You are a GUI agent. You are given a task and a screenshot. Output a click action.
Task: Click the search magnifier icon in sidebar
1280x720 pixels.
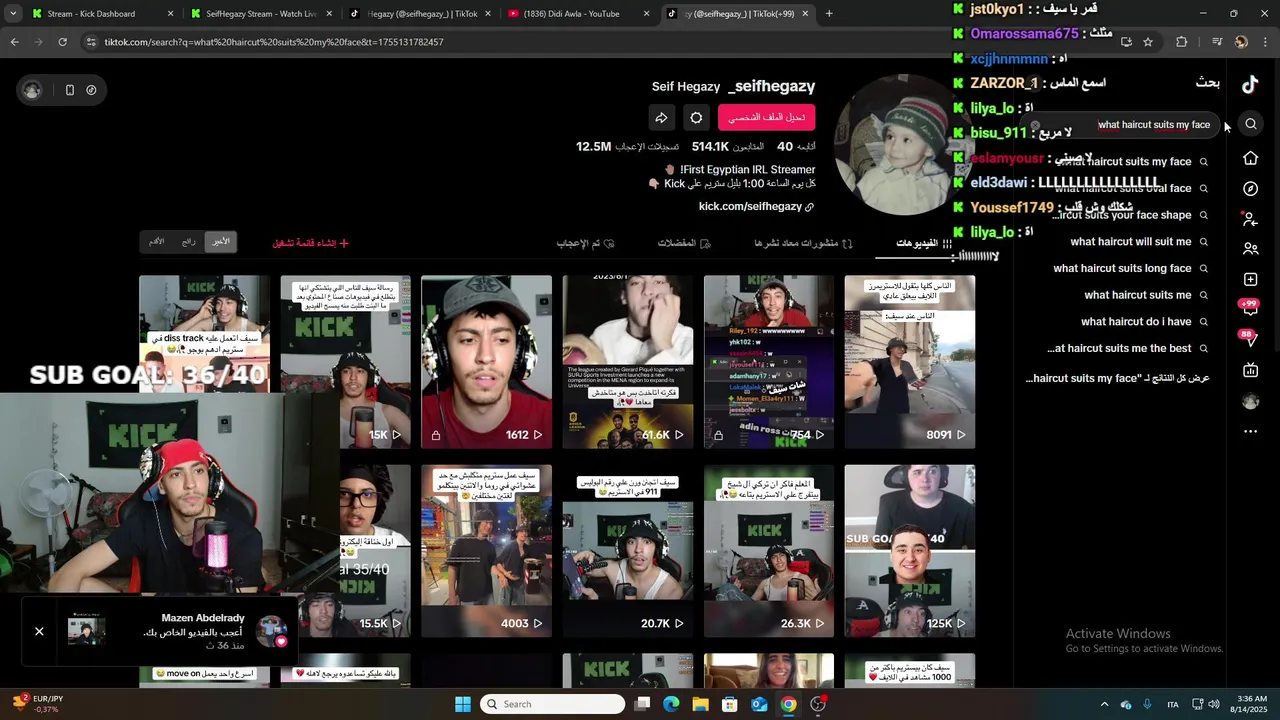pyautogui.click(x=1251, y=124)
